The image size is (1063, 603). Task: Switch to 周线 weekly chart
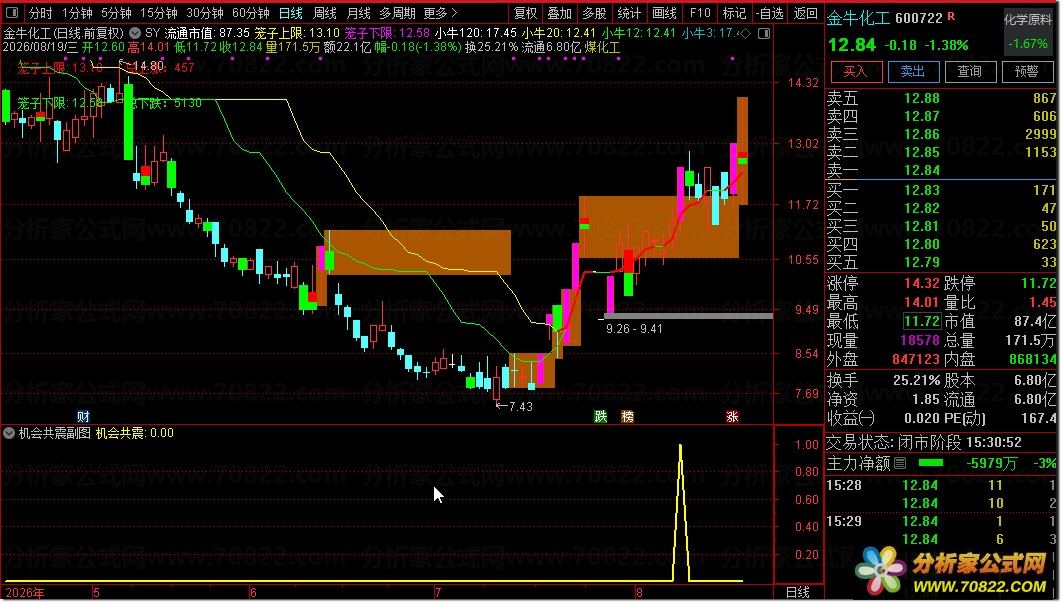(325, 13)
